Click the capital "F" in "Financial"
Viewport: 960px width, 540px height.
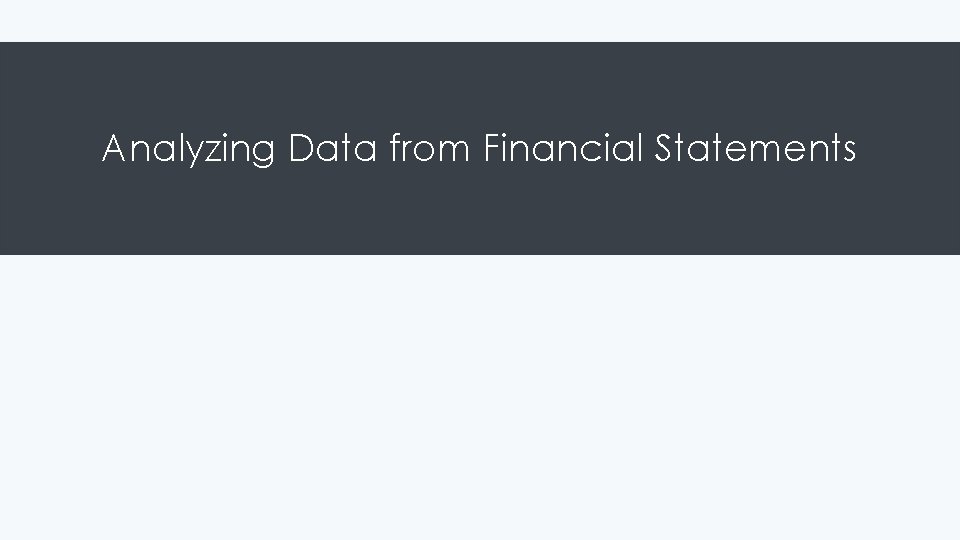tap(490, 149)
